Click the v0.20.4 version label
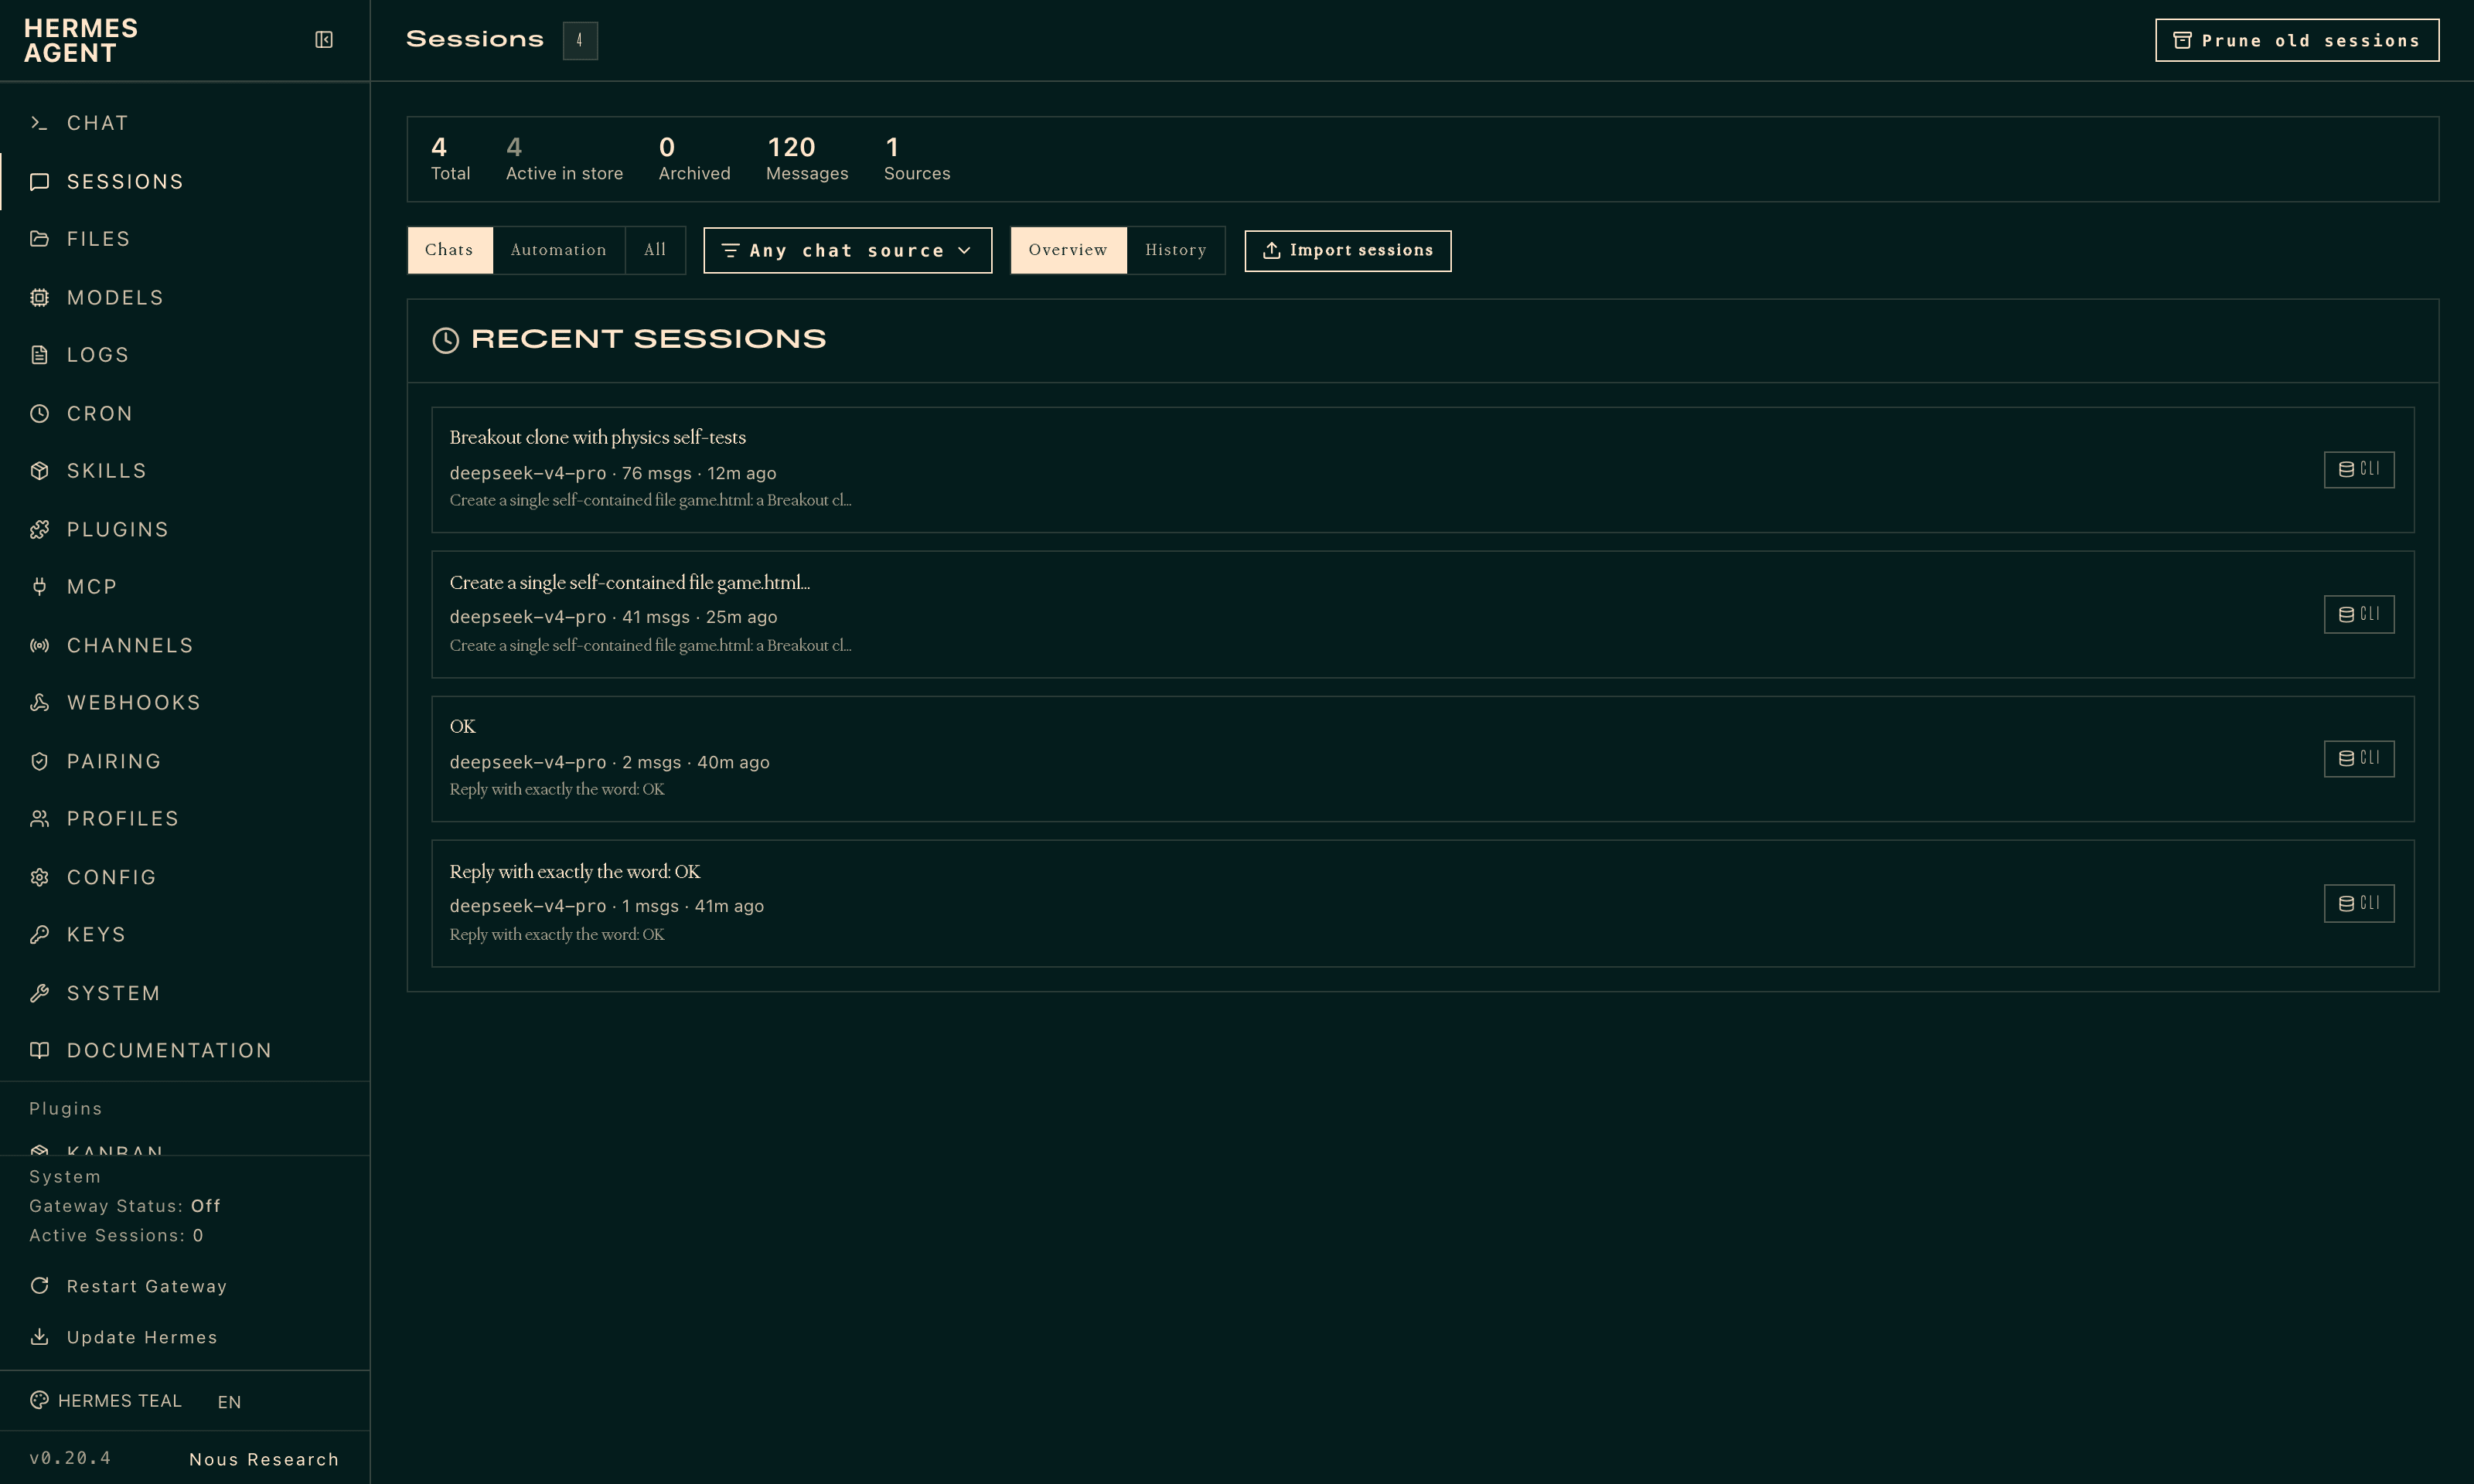The image size is (2474, 1484). tap(70, 1458)
